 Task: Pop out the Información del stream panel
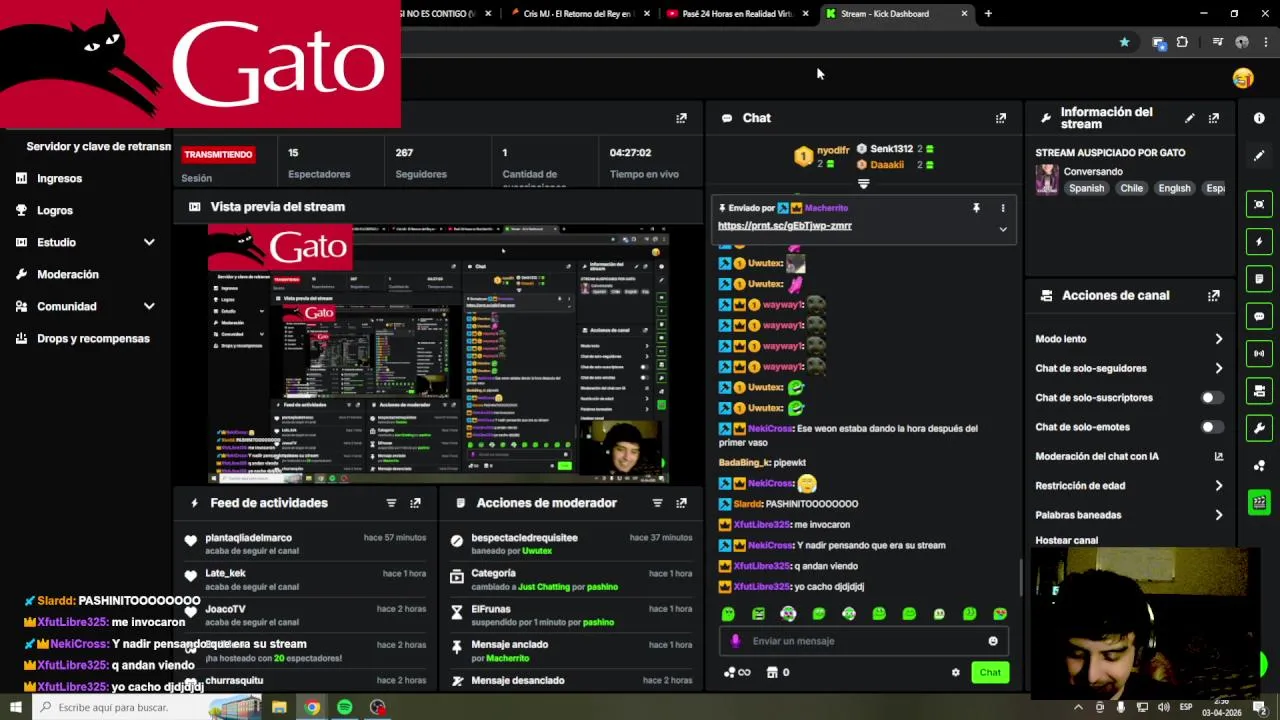click(x=1214, y=118)
